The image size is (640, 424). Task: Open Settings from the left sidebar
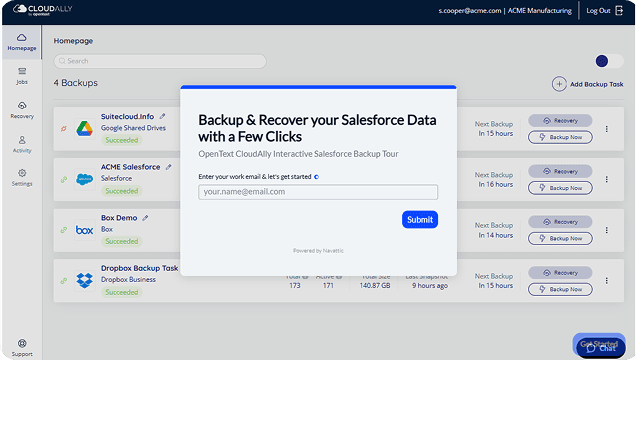tap(21, 177)
